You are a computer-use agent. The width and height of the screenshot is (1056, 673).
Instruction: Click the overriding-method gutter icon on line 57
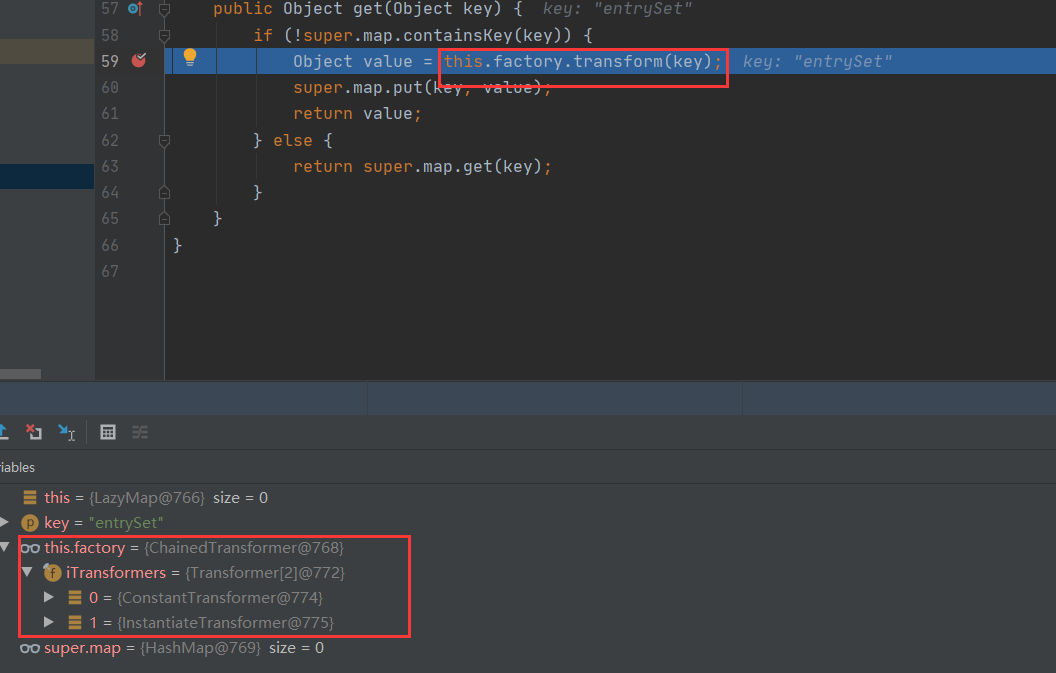pyautogui.click(x=137, y=9)
